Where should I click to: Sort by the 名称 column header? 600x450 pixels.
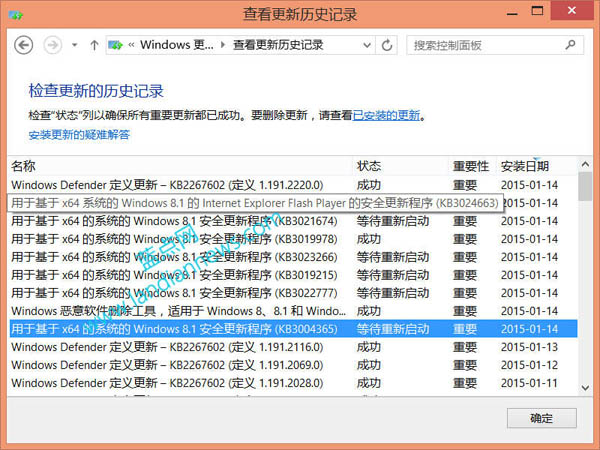pos(180,166)
